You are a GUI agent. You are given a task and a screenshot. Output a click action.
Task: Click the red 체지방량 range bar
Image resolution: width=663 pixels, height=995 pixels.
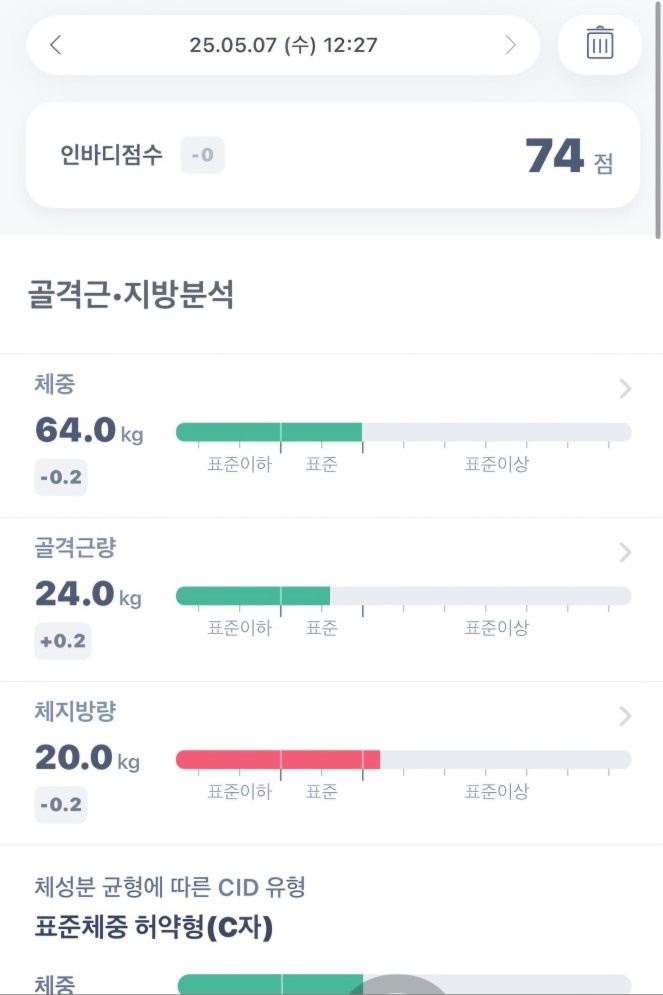278,760
